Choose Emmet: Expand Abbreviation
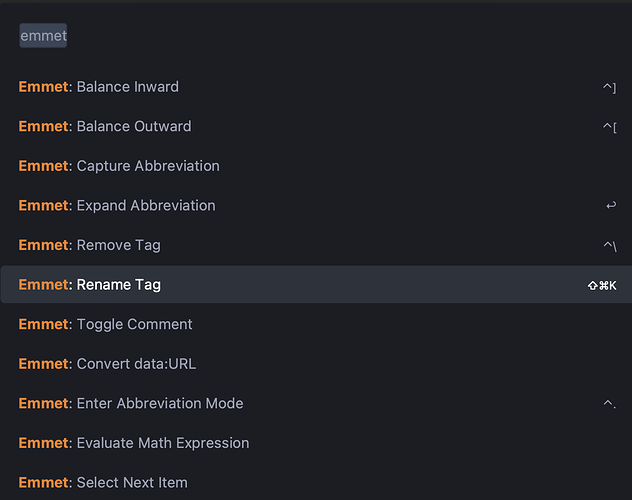Viewport: 632px width, 500px height. [x=316, y=205]
